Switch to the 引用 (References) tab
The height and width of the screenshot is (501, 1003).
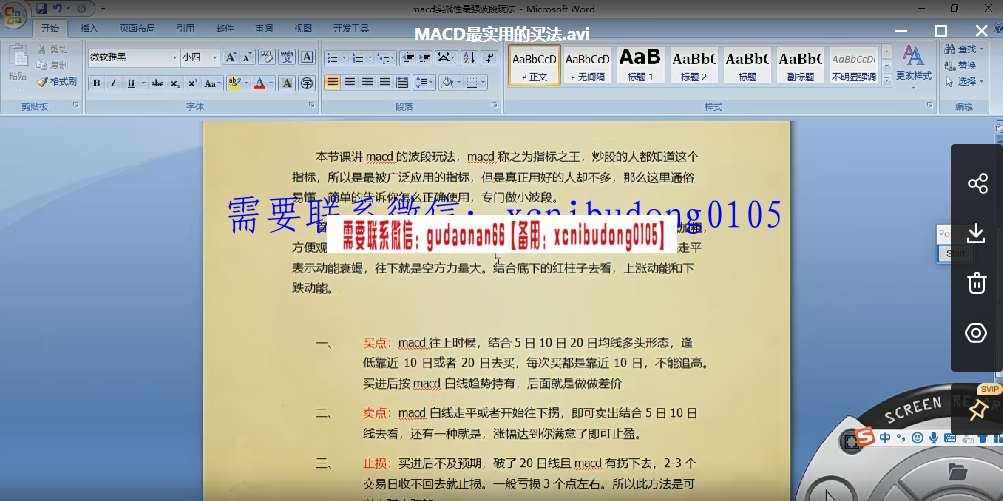pos(186,28)
